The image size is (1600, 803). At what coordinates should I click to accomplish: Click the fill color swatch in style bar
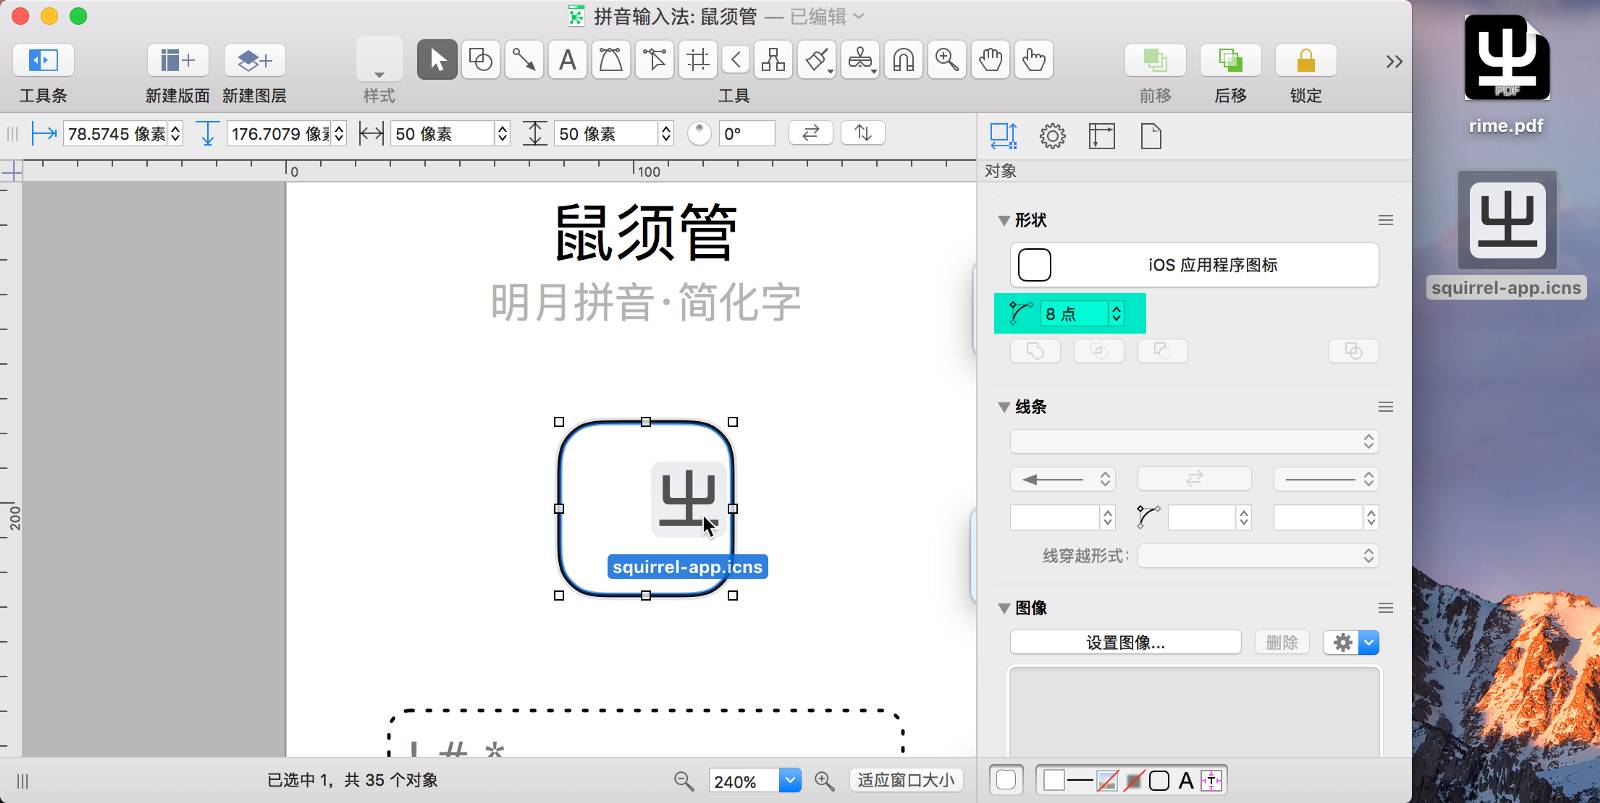(1054, 780)
